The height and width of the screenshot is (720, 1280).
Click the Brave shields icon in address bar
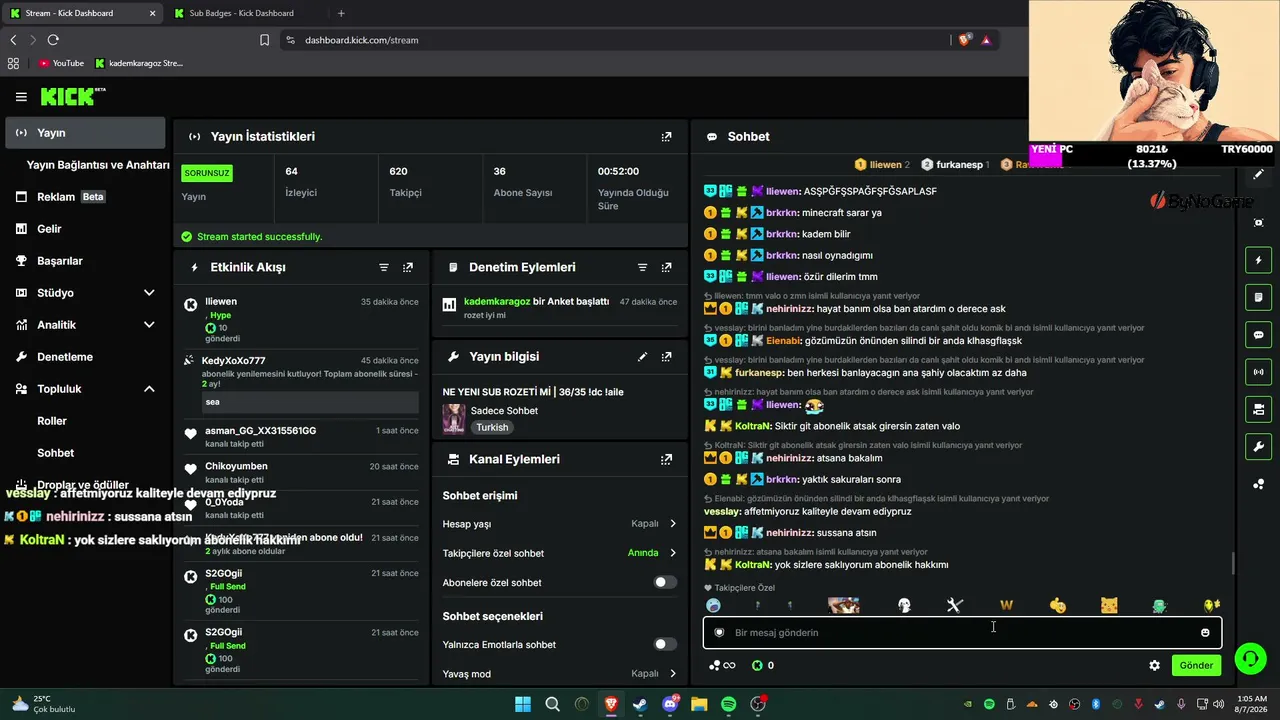(964, 40)
